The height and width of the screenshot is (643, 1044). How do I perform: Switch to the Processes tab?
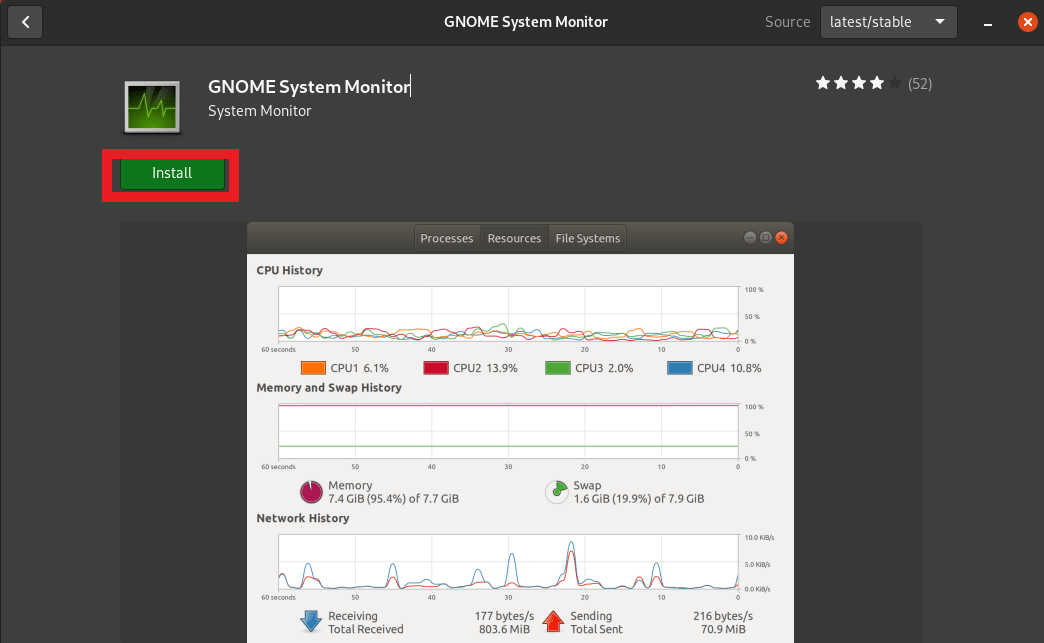coord(446,238)
